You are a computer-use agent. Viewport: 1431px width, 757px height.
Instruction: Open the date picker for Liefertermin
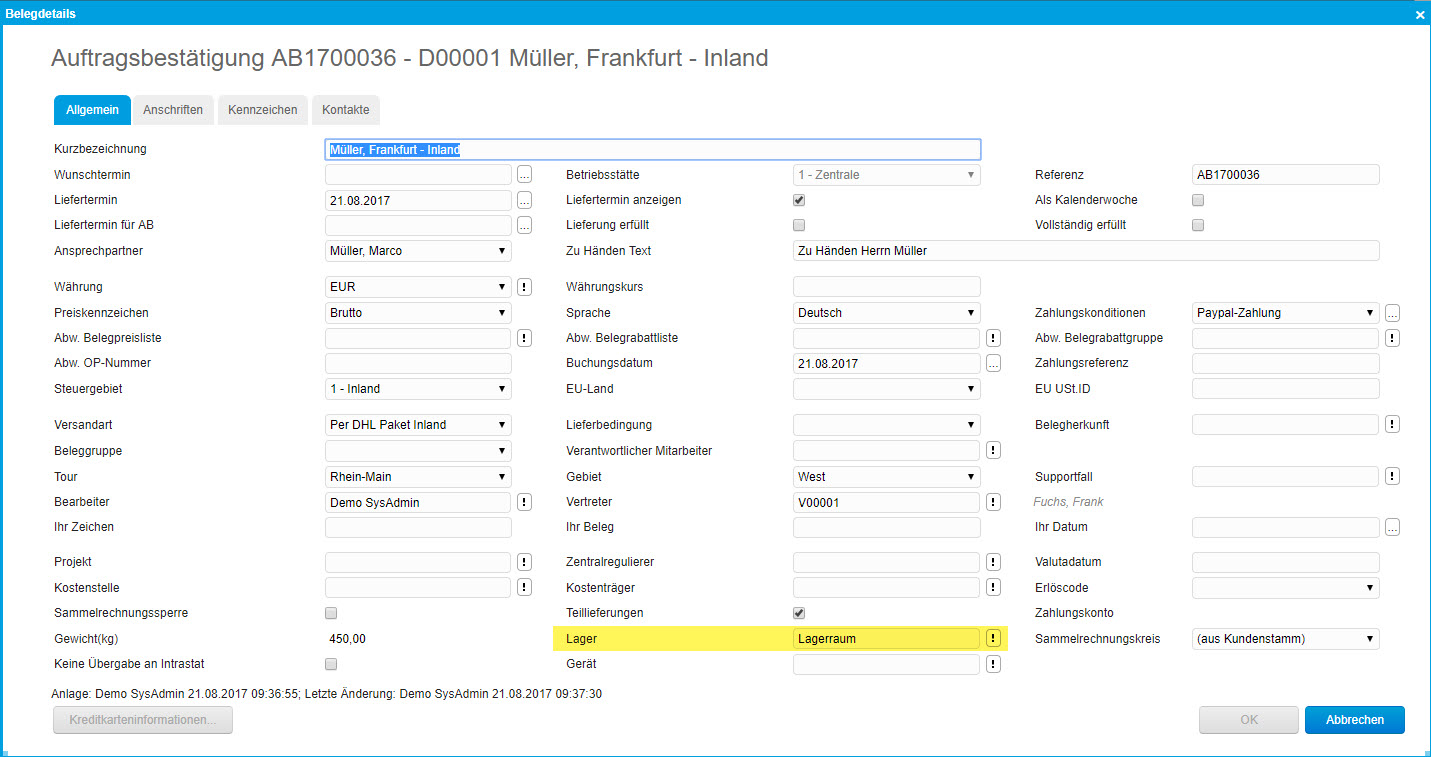click(x=525, y=200)
